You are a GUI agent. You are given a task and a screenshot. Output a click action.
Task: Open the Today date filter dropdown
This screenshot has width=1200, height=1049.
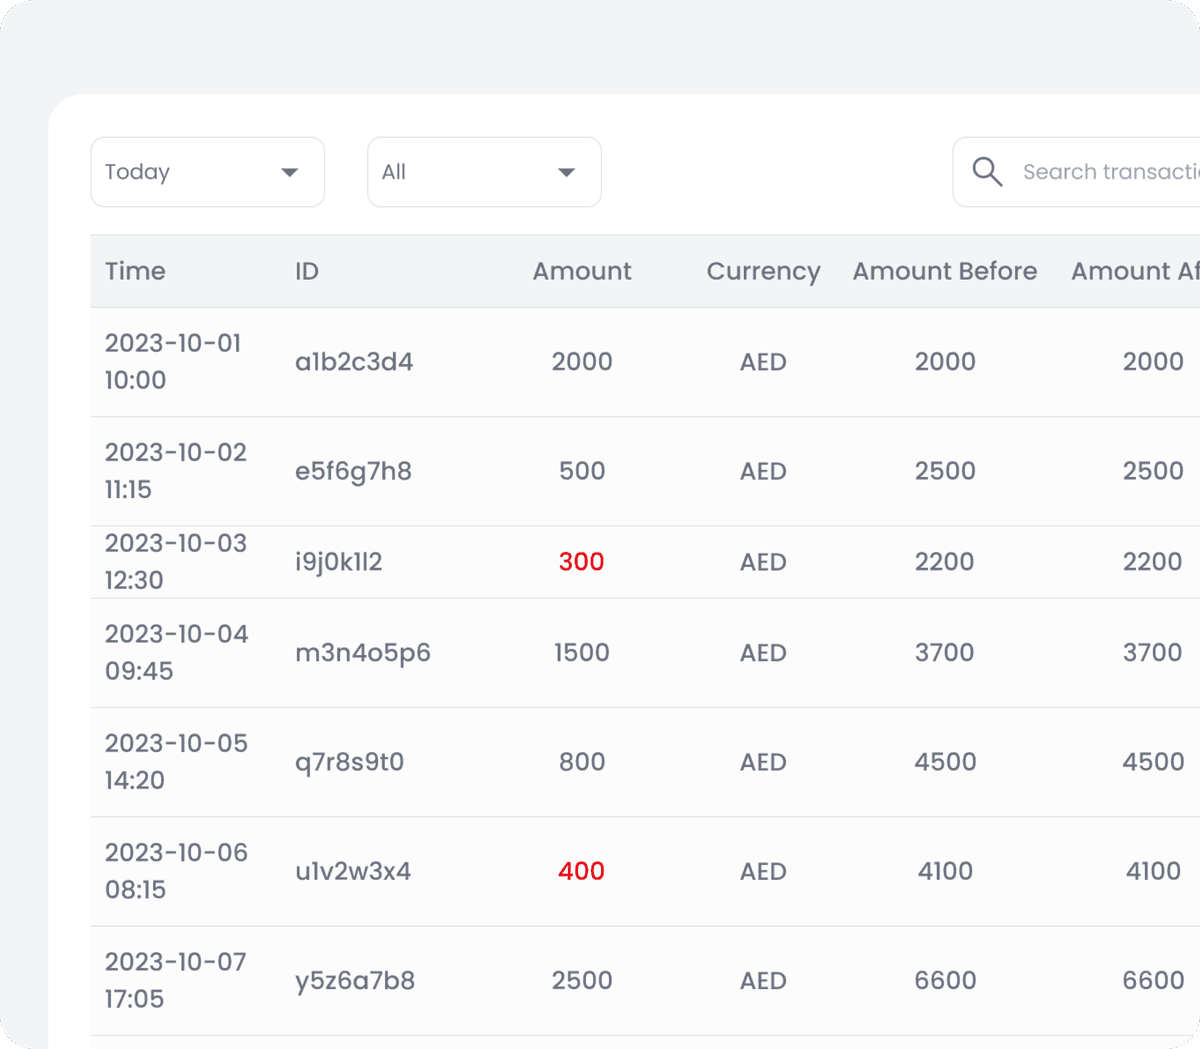tap(207, 172)
